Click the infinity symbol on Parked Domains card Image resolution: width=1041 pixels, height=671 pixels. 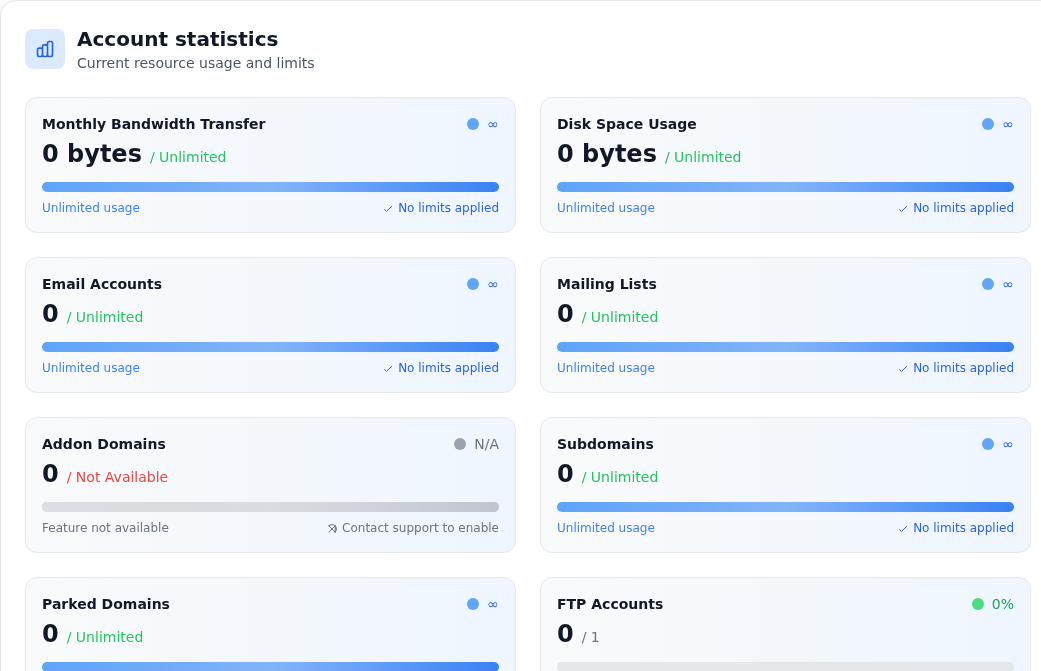tap(493, 604)
